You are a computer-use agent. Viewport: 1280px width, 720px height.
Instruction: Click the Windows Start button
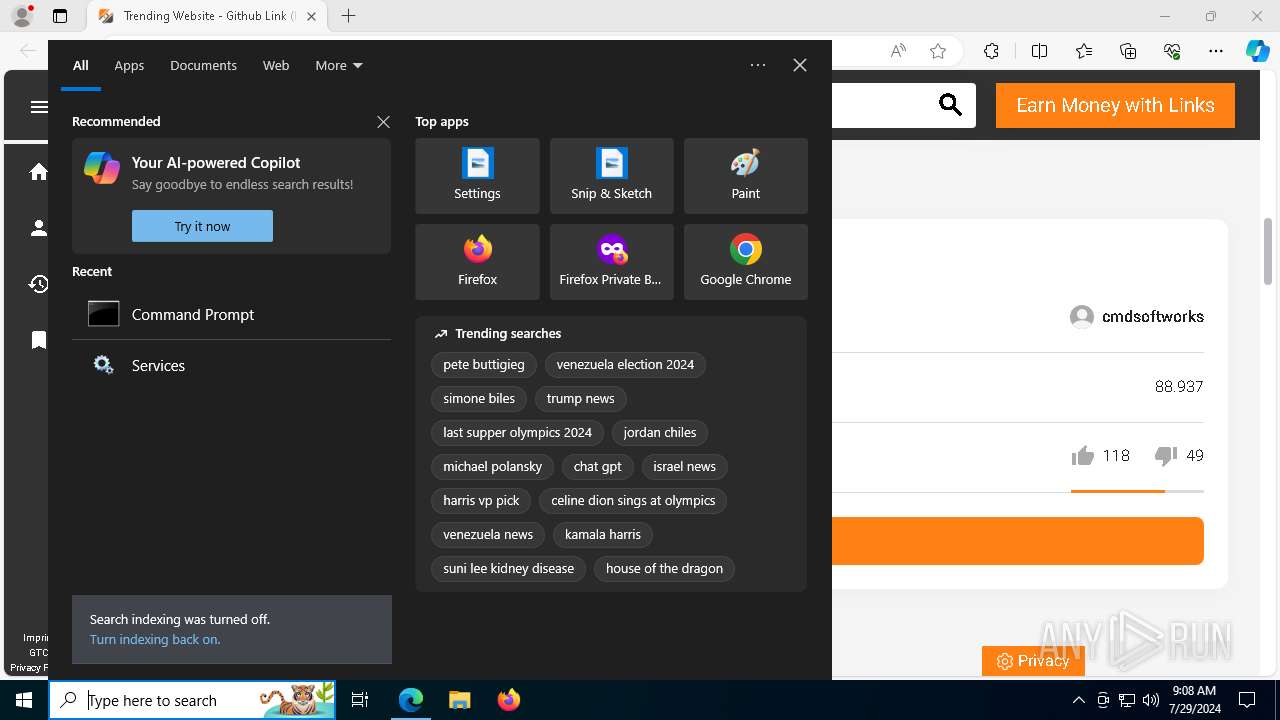[x=24, y=700]
